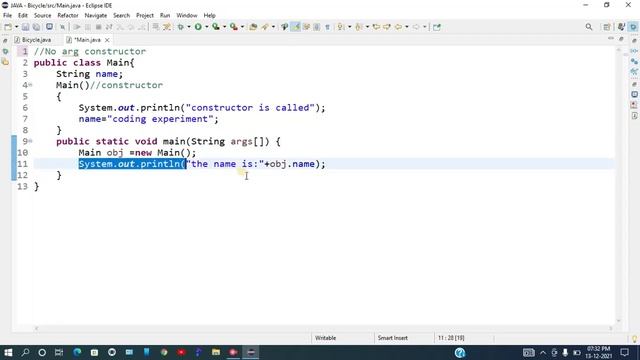640x360 pixels.
Task: Open Microsoft Edge from taskbar
Action: point(77,352)
